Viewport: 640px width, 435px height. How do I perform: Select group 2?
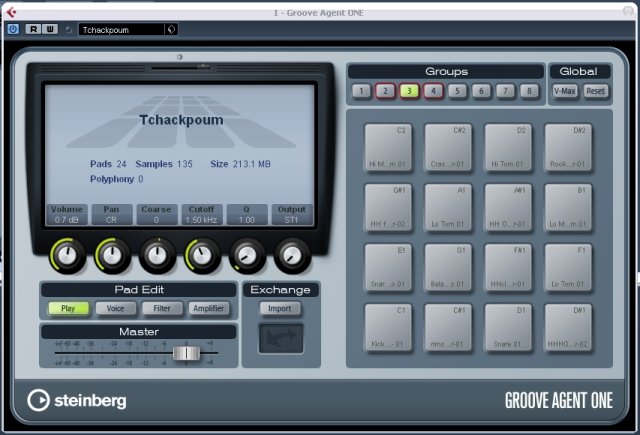tap(385, 91)
